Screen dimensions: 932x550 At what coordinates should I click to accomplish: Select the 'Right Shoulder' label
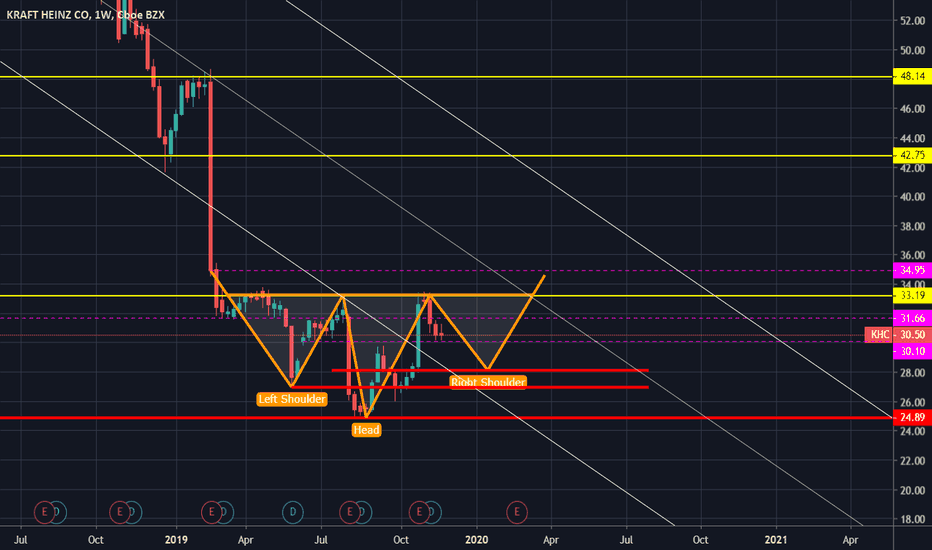click(x=488, y=382)
